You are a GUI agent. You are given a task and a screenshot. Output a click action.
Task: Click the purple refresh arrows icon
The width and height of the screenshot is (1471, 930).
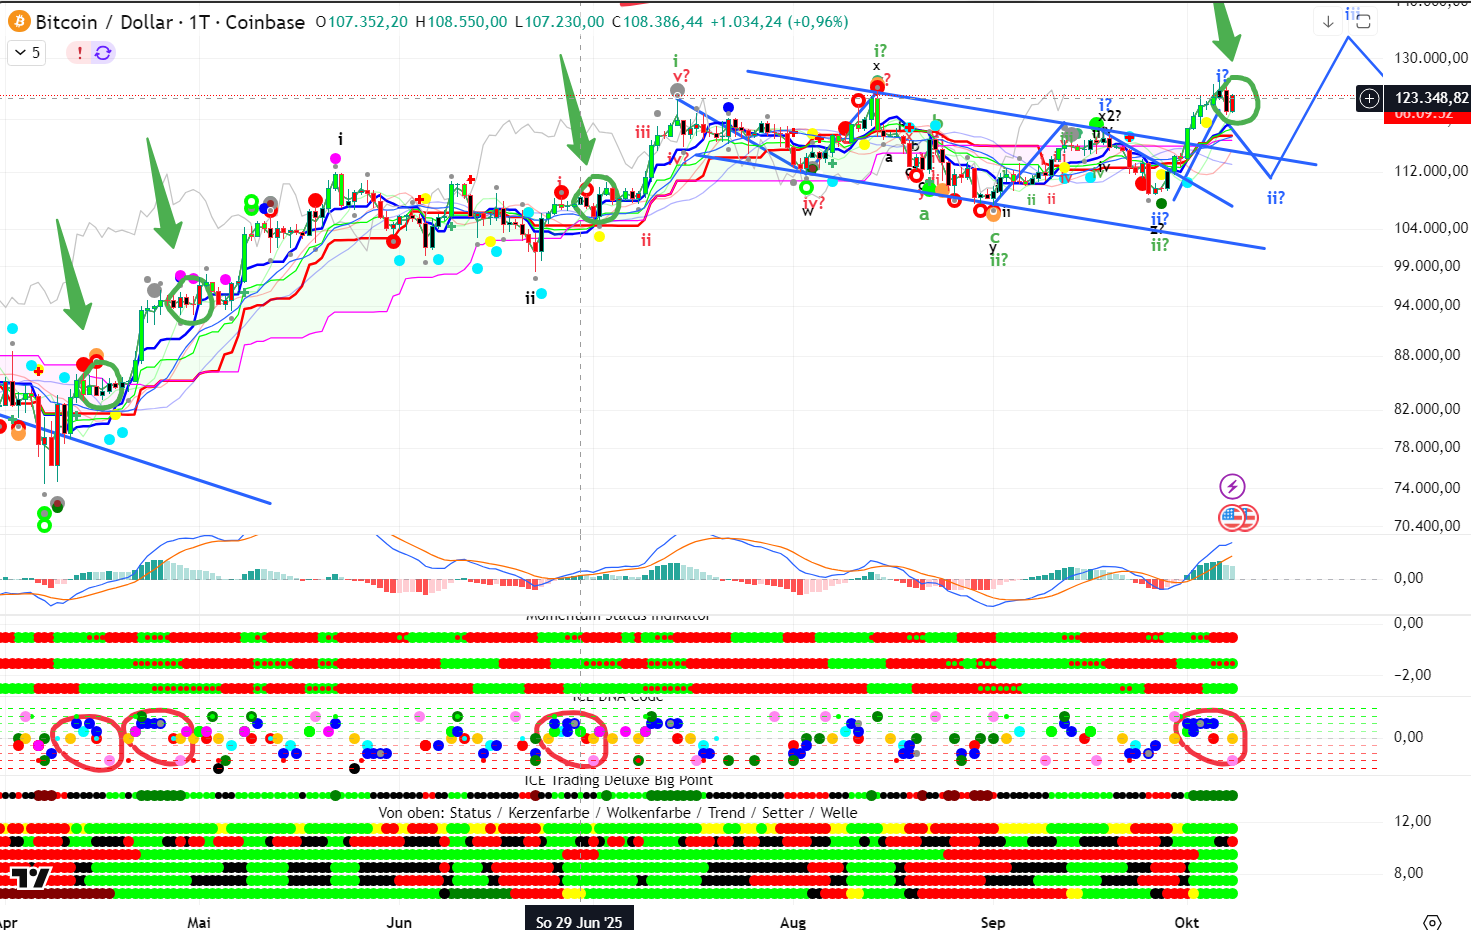[x=103, y=53]
